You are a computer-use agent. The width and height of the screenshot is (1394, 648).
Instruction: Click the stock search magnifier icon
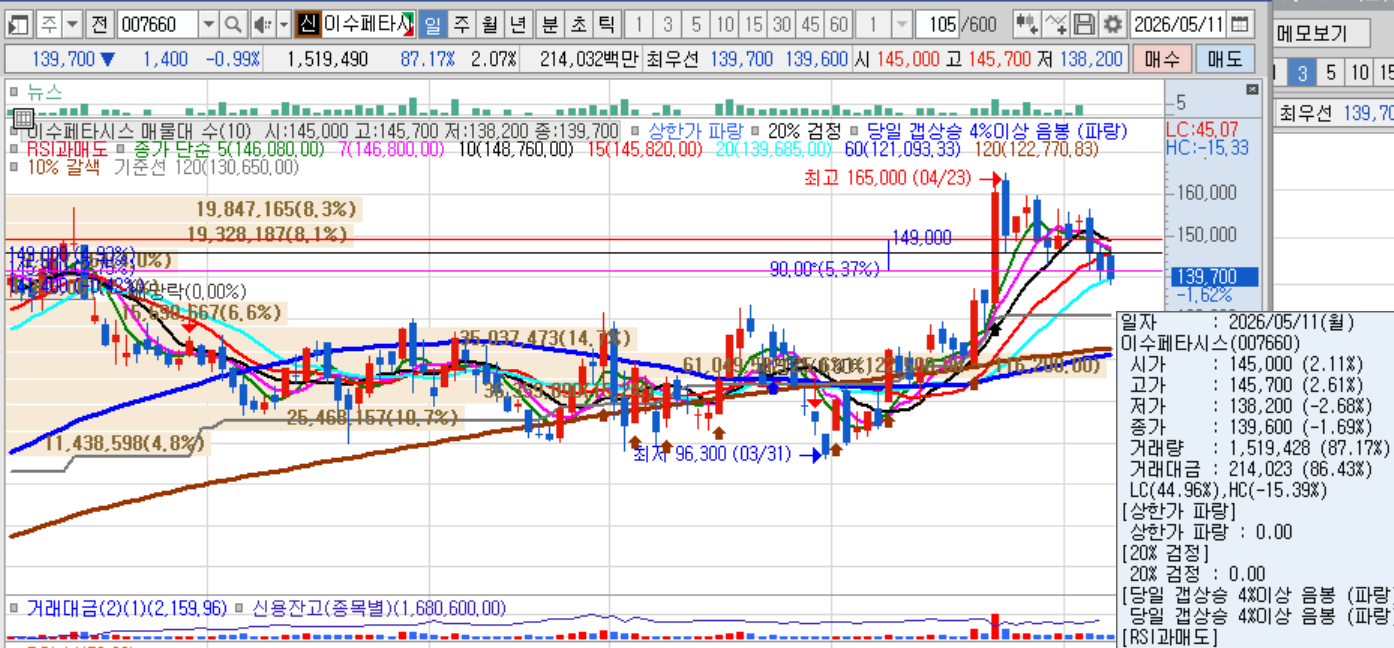(232, 24)
